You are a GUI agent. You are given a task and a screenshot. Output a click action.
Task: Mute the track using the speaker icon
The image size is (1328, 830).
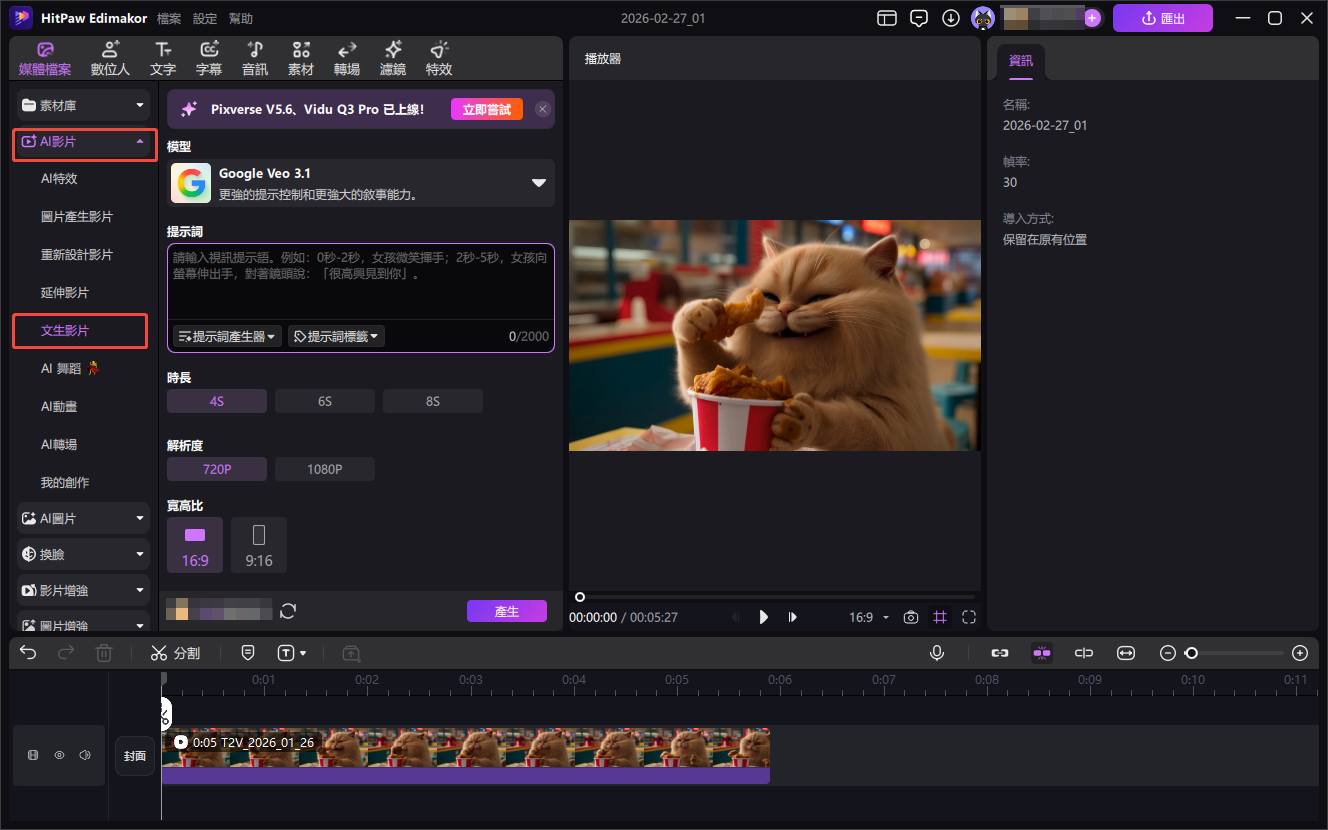pyautogui.click(x=85, y=756)
